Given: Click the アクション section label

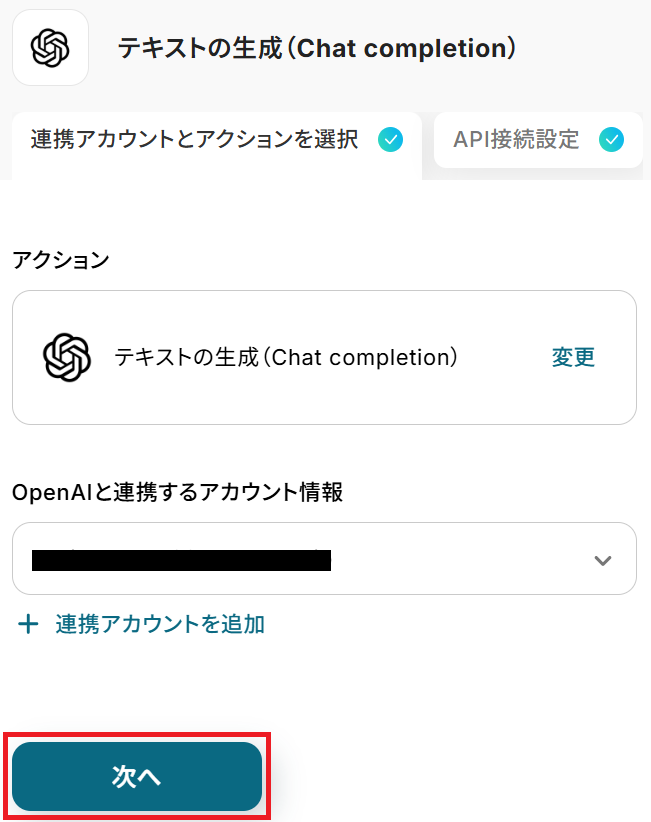Looking at the screenshot, I should pyautogui.click(x=60, y=260).
